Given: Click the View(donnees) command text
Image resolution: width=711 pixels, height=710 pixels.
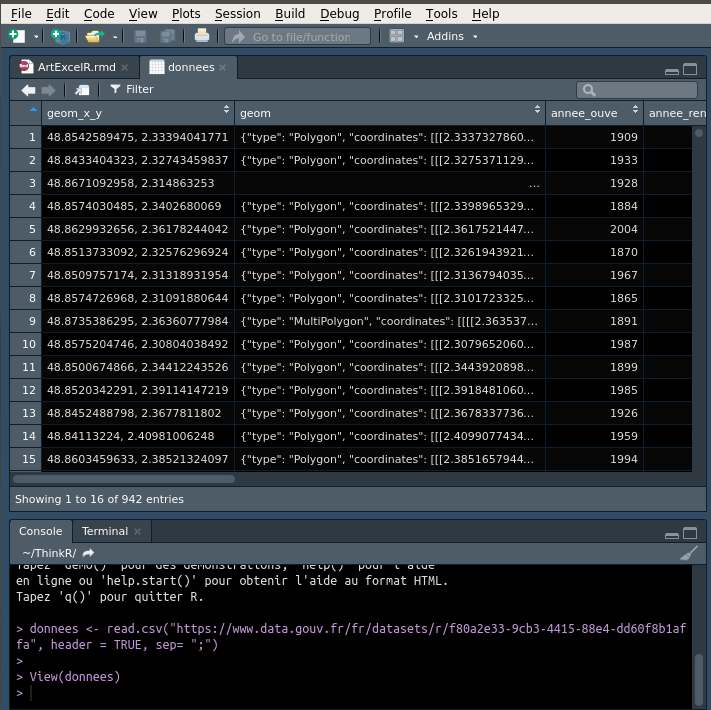Looking at the screenshot, I should pos(75,677).
